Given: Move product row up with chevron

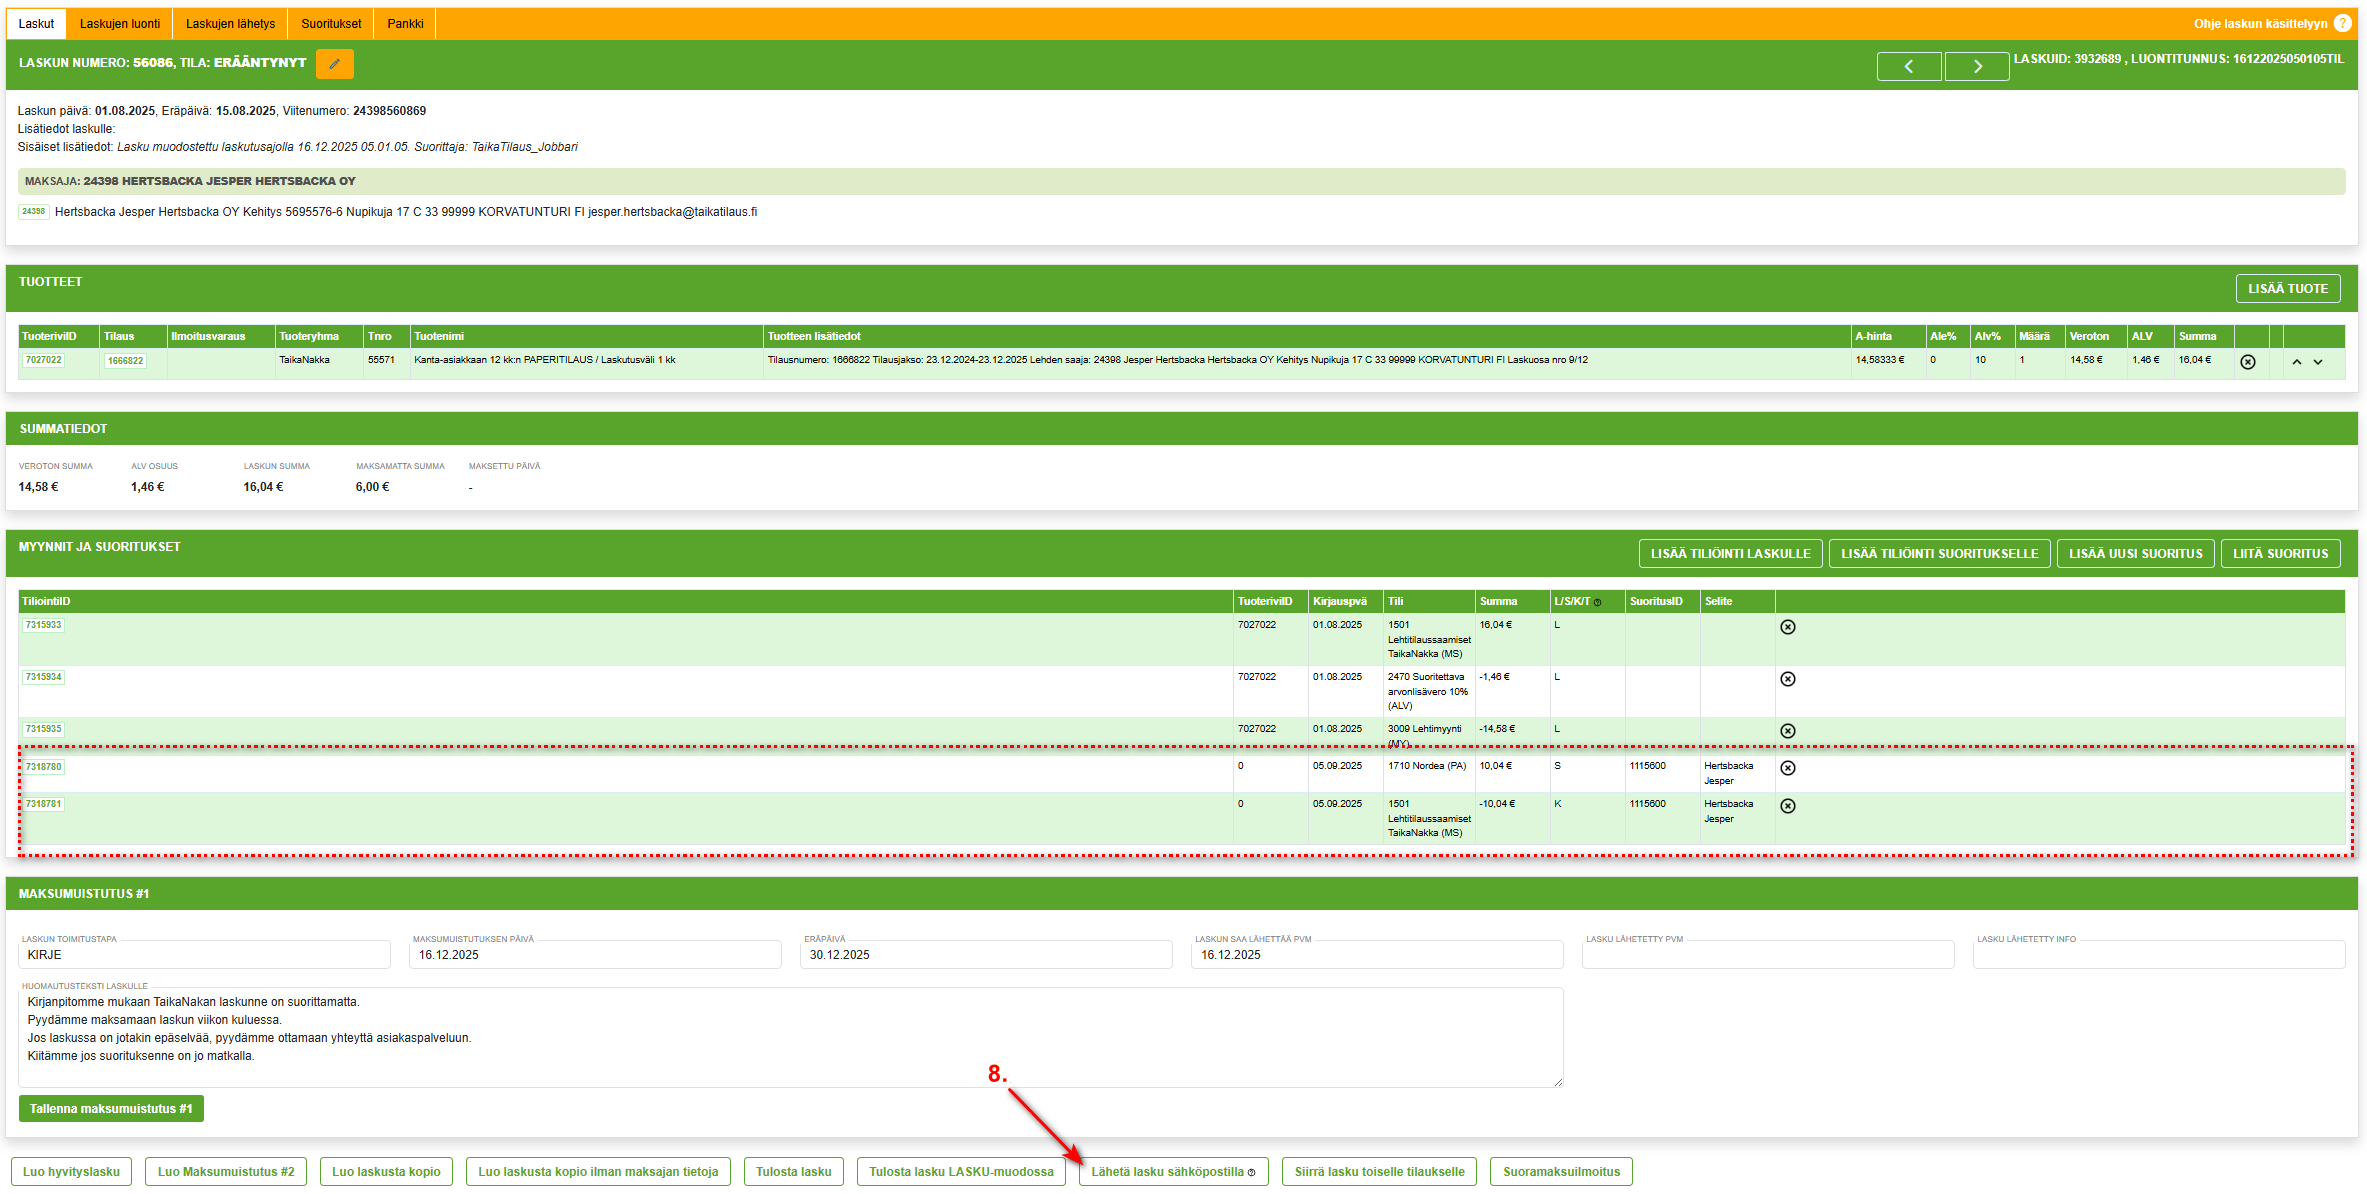Looking at the screenshot, I should (x=2297, y=362).
